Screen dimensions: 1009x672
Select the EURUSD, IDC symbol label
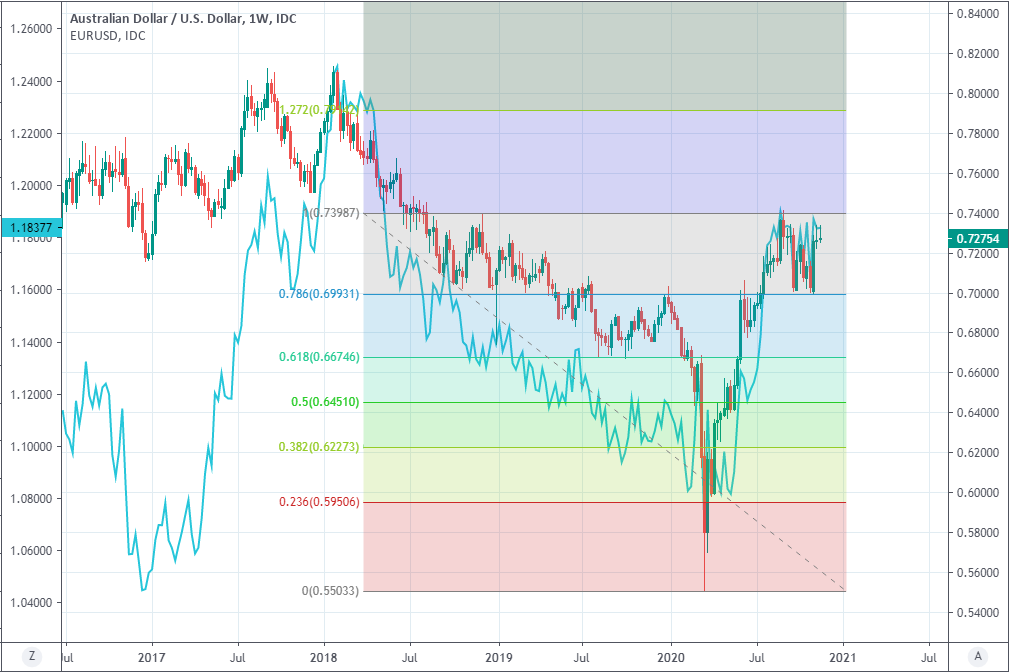click(x=107, y=36)
